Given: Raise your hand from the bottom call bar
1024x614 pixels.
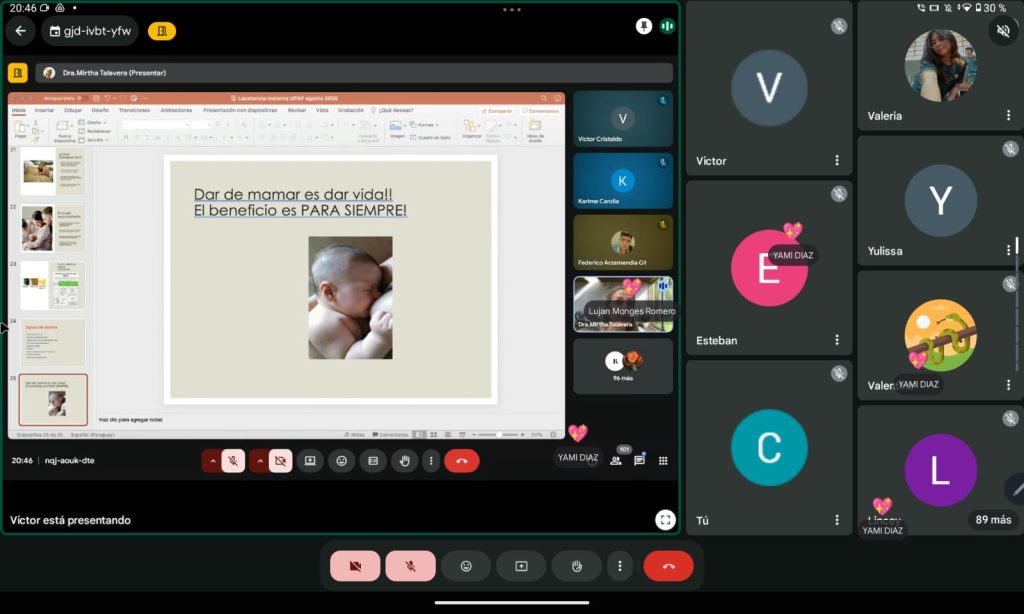Looking at the screenshot, I should point(577,566).
